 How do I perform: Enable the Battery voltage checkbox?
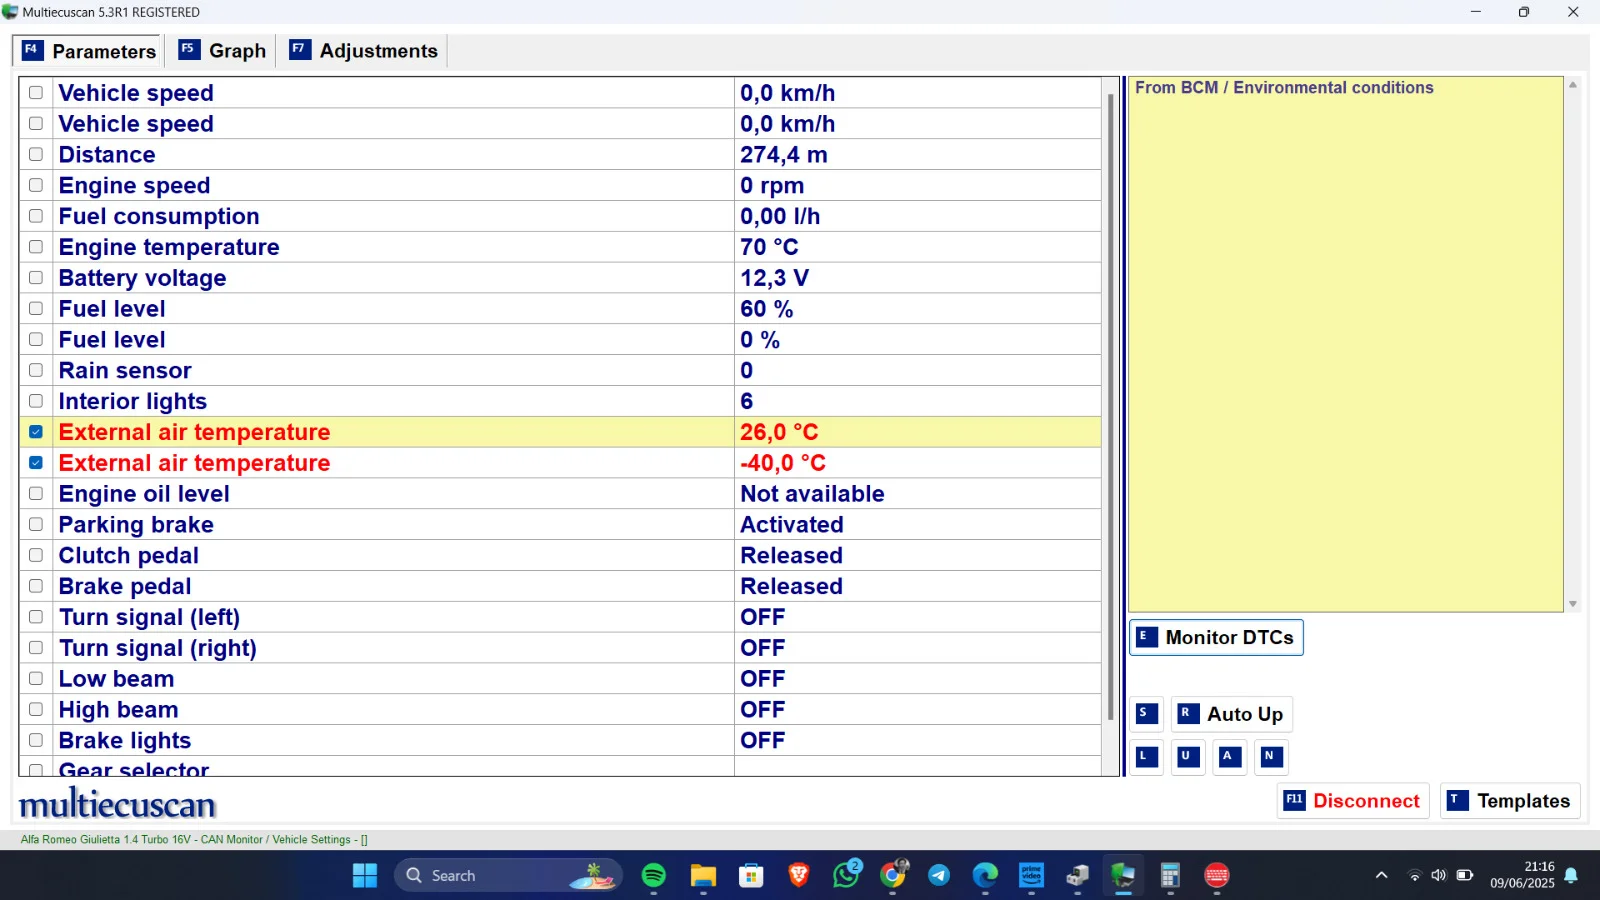coord(36,278)
